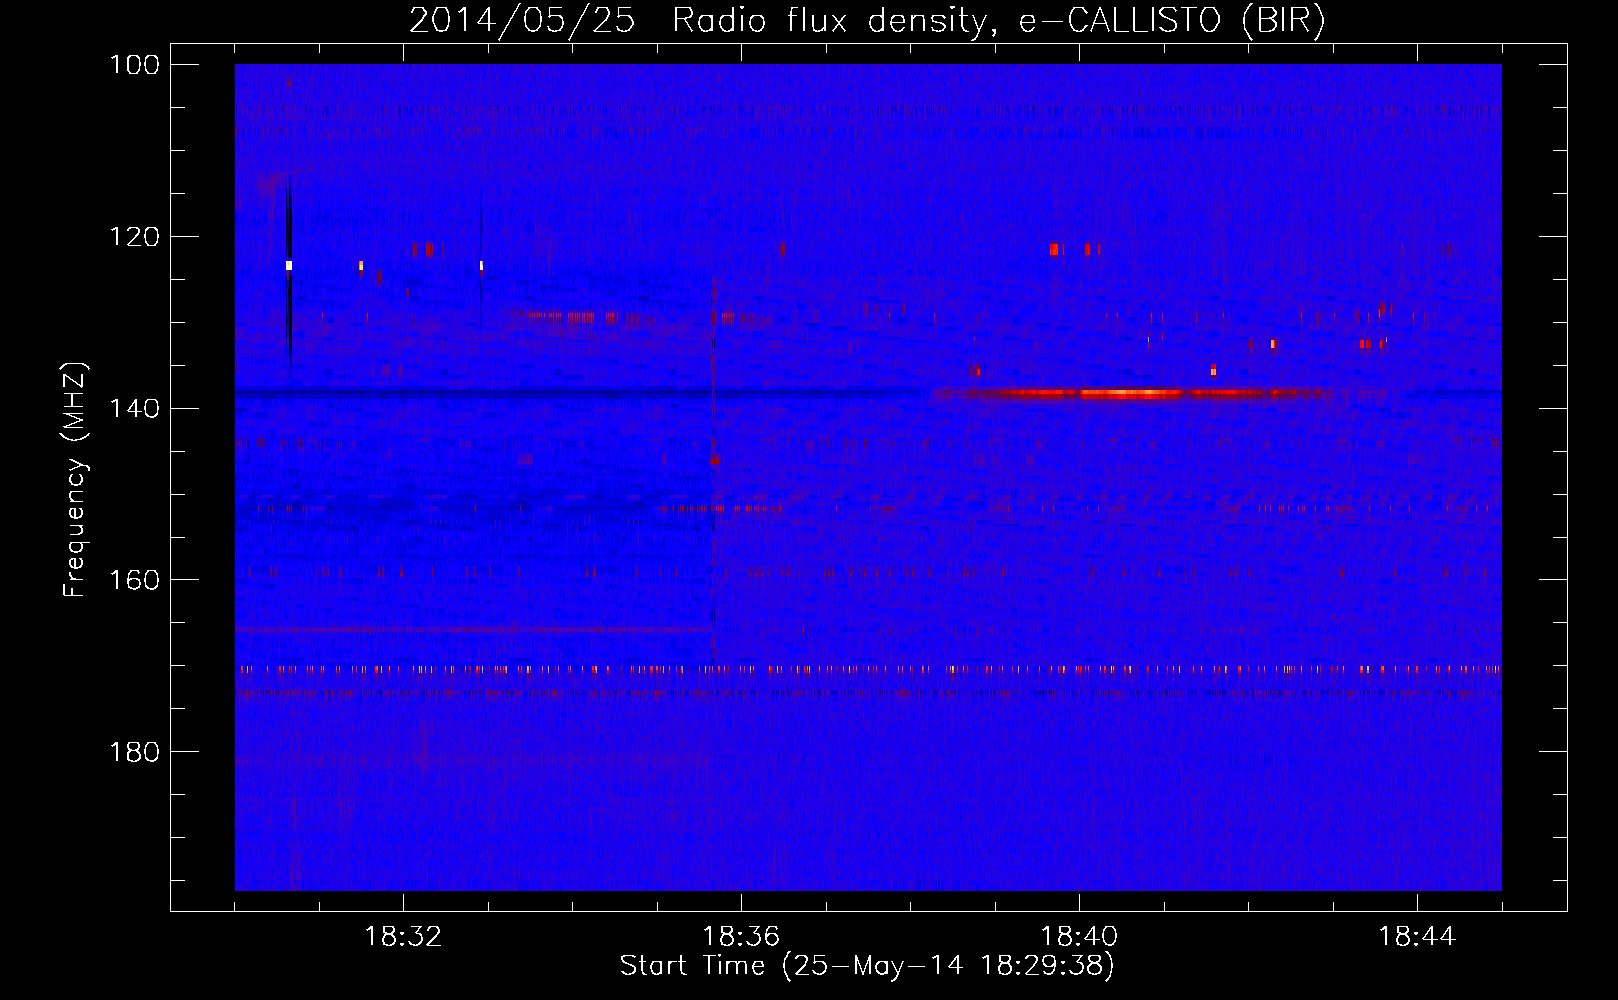Click the 140 frequency tick label

click(x=134, y=408)
